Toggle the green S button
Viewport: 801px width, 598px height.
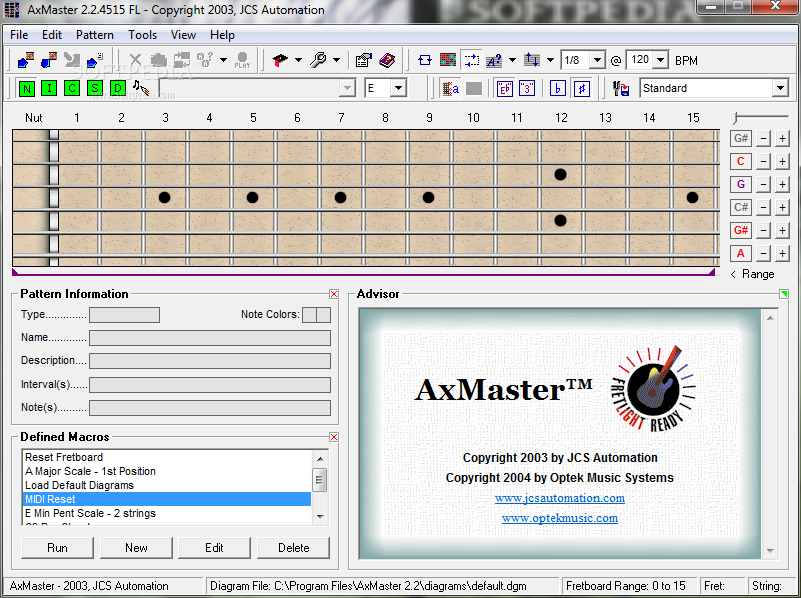[95, 88]
